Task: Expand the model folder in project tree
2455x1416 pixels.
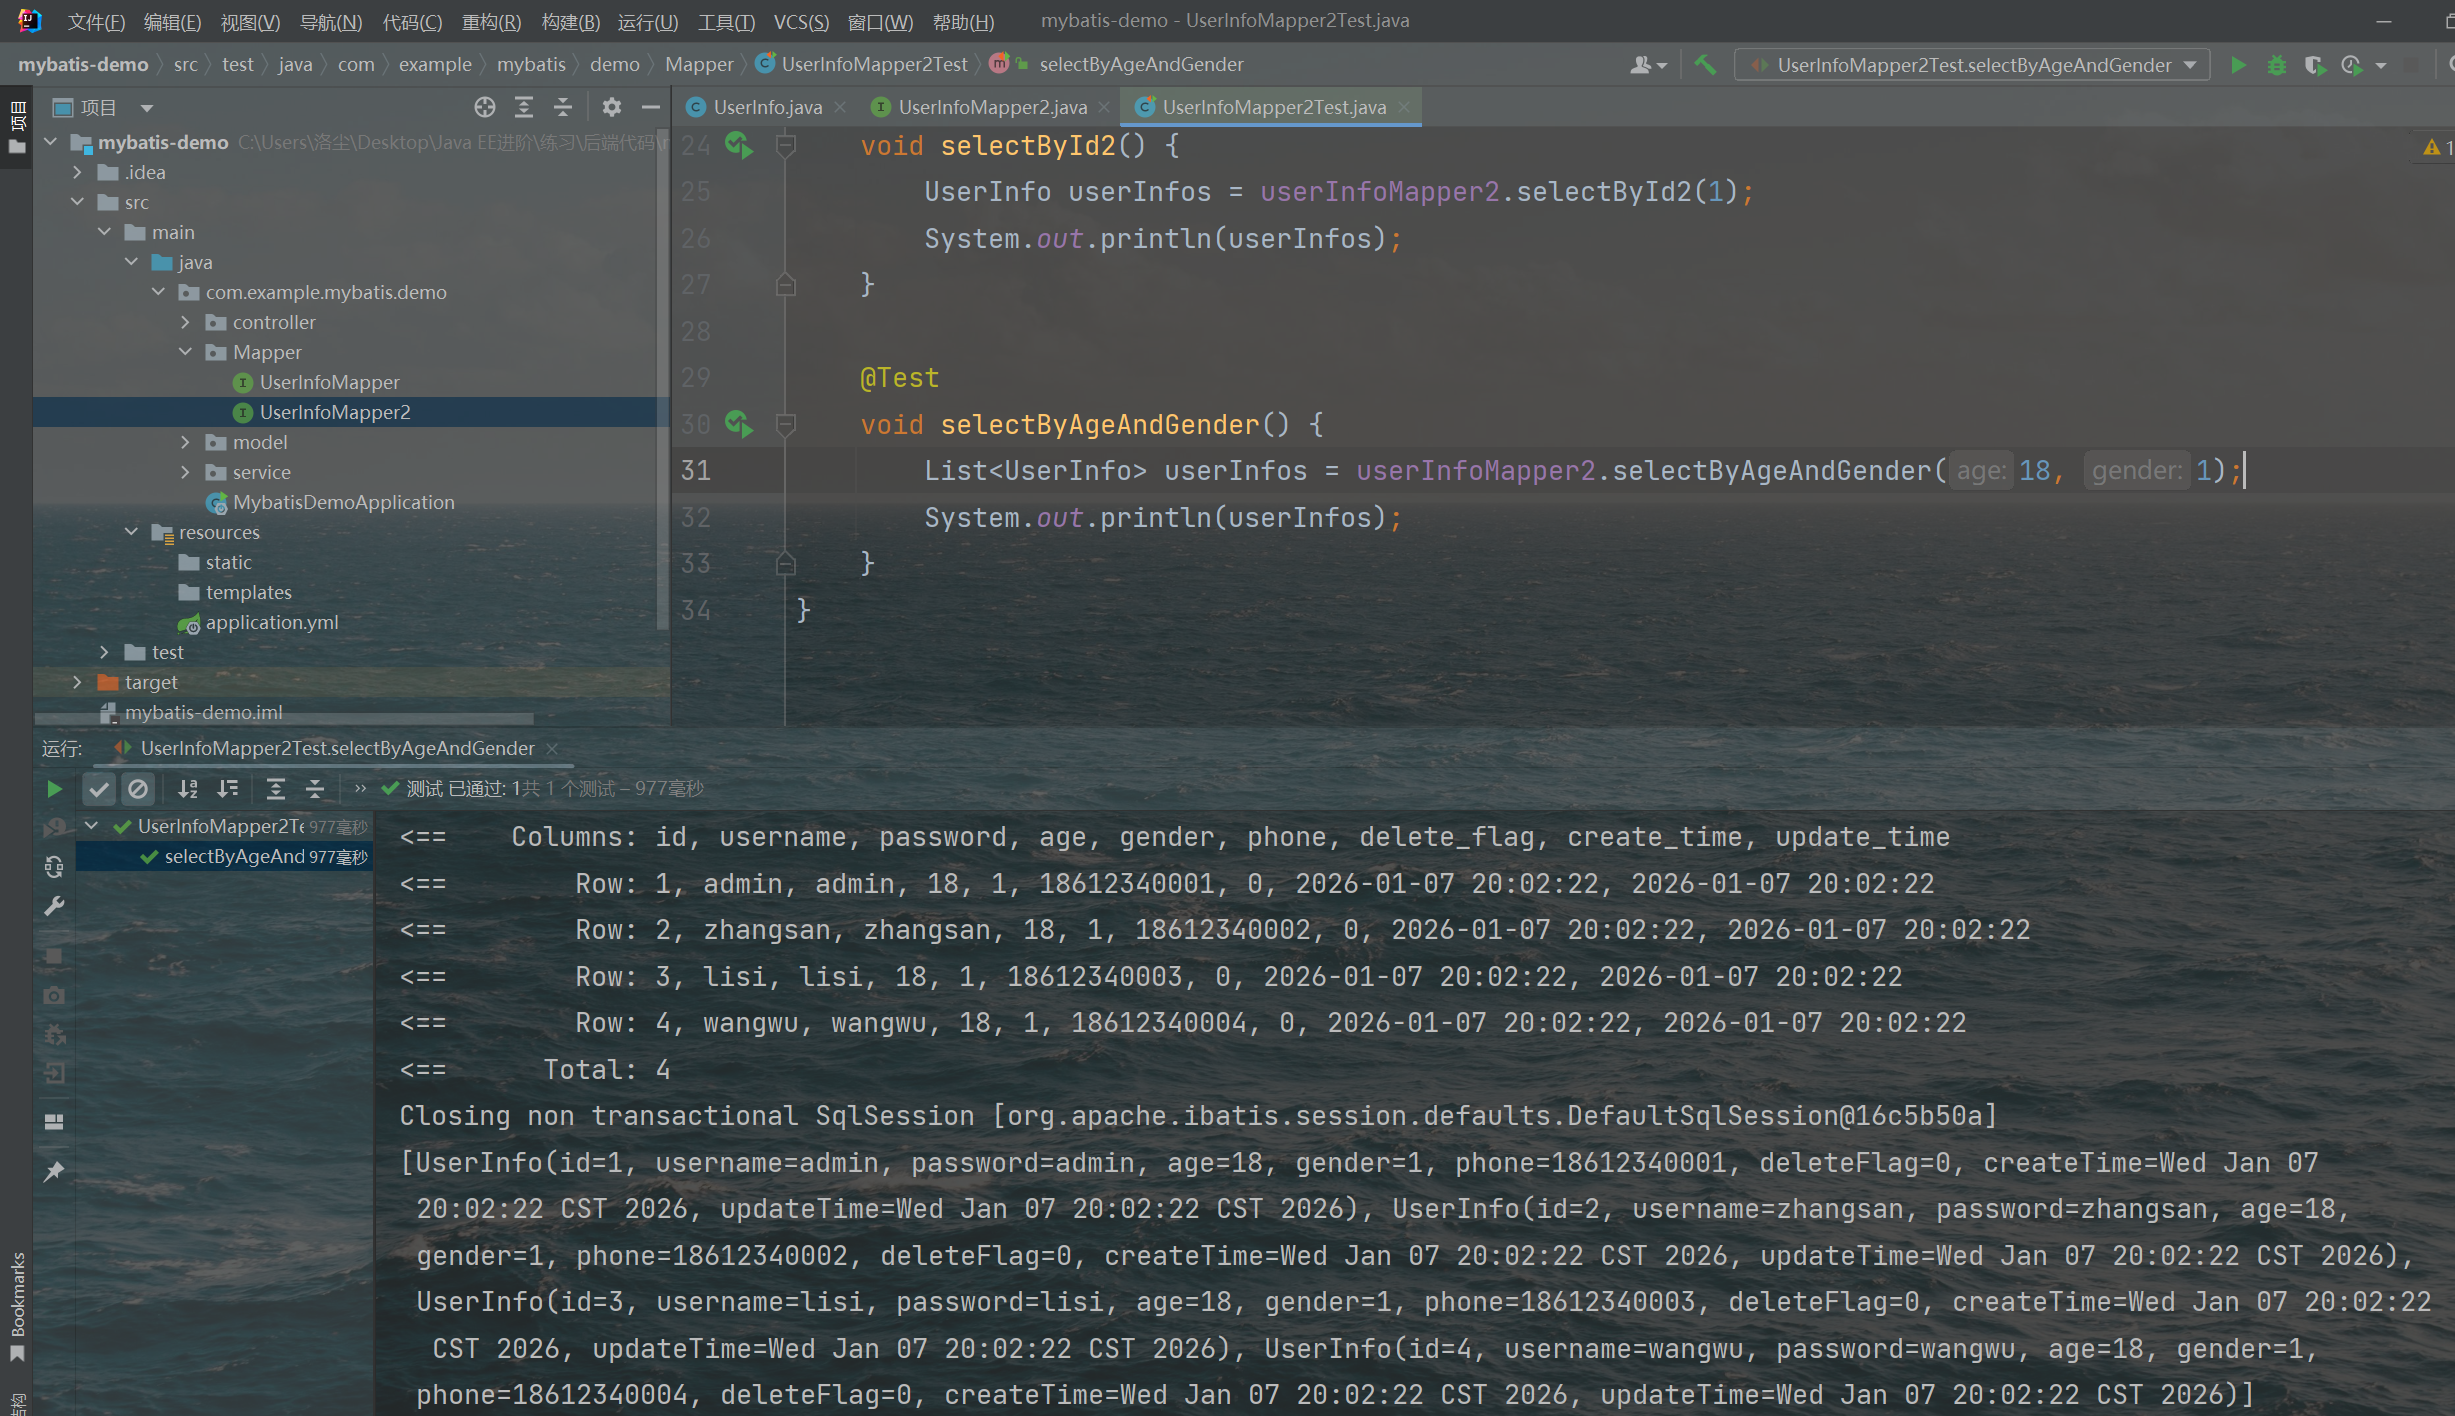Action: click(185, 442)
